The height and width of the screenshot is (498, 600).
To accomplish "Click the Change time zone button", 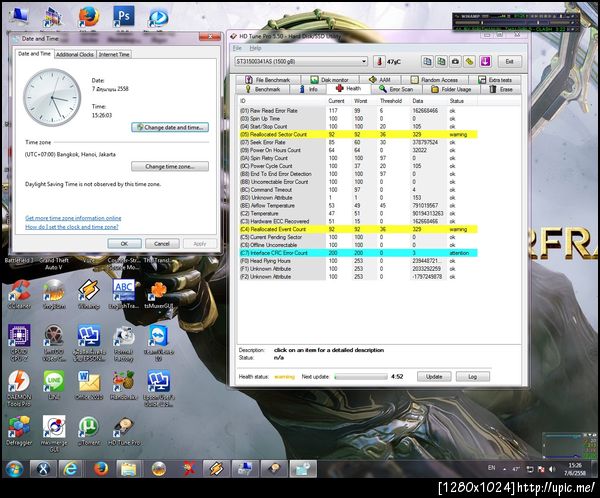I will (x=170, y=167).
